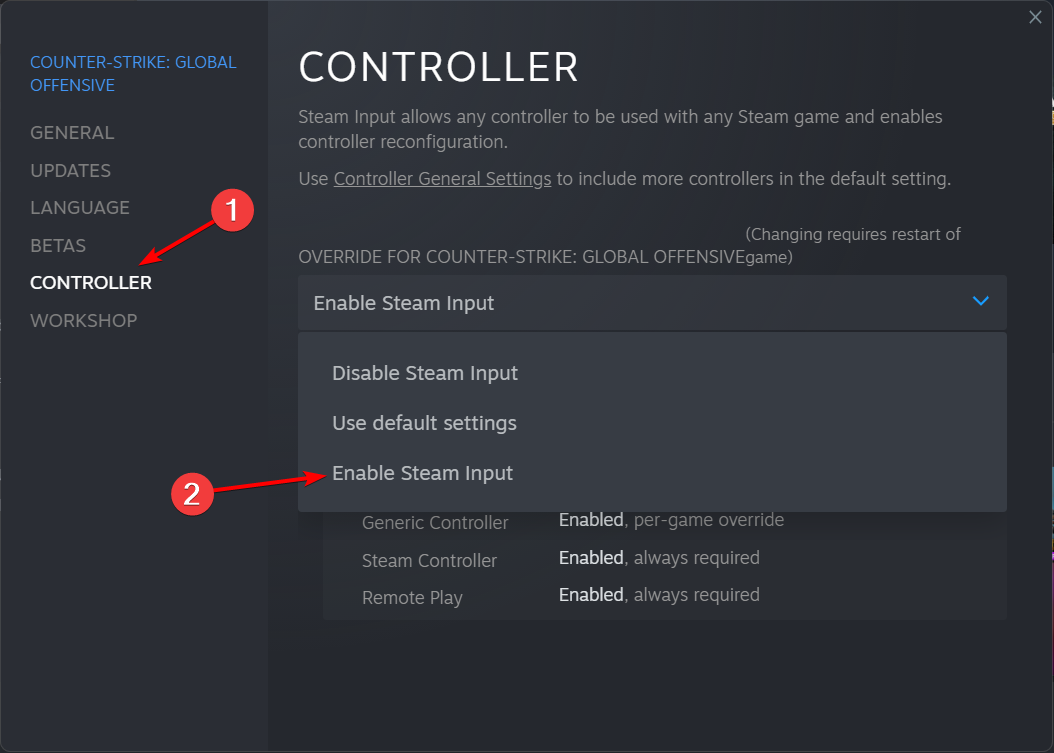This screenshot has width=1054, height=753.
Task: Open the Workshop section
Action: click(x=83, y=321)
